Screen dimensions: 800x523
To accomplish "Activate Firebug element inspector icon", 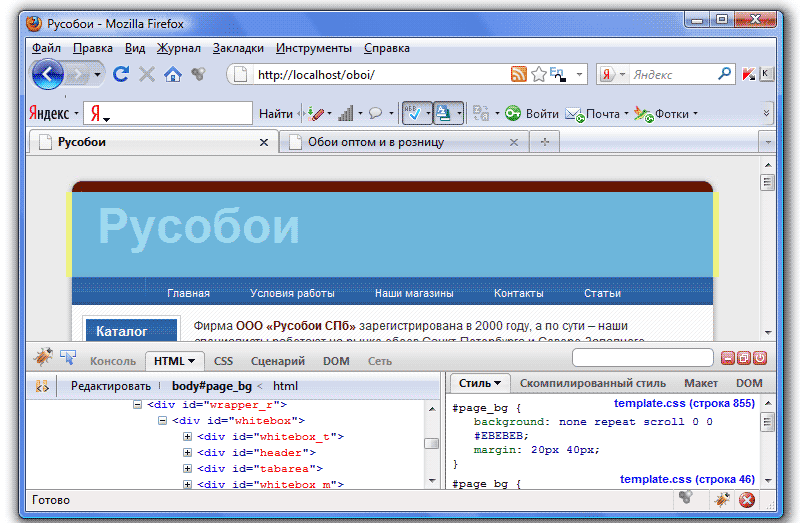I will pyautogui.click(x=68, y=357).
